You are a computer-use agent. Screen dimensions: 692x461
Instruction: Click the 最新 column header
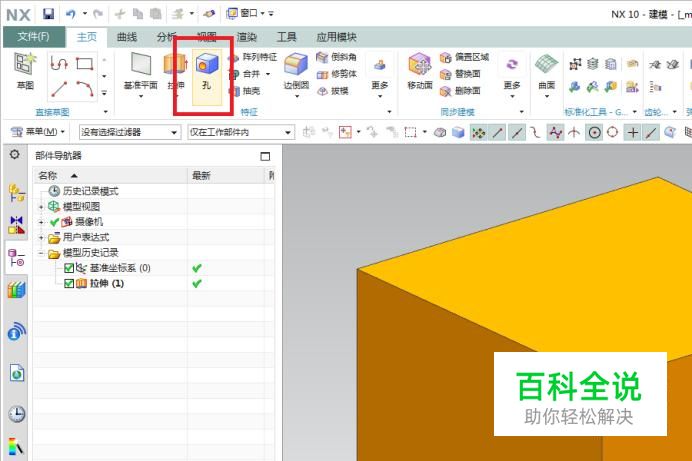click(225, 176)
